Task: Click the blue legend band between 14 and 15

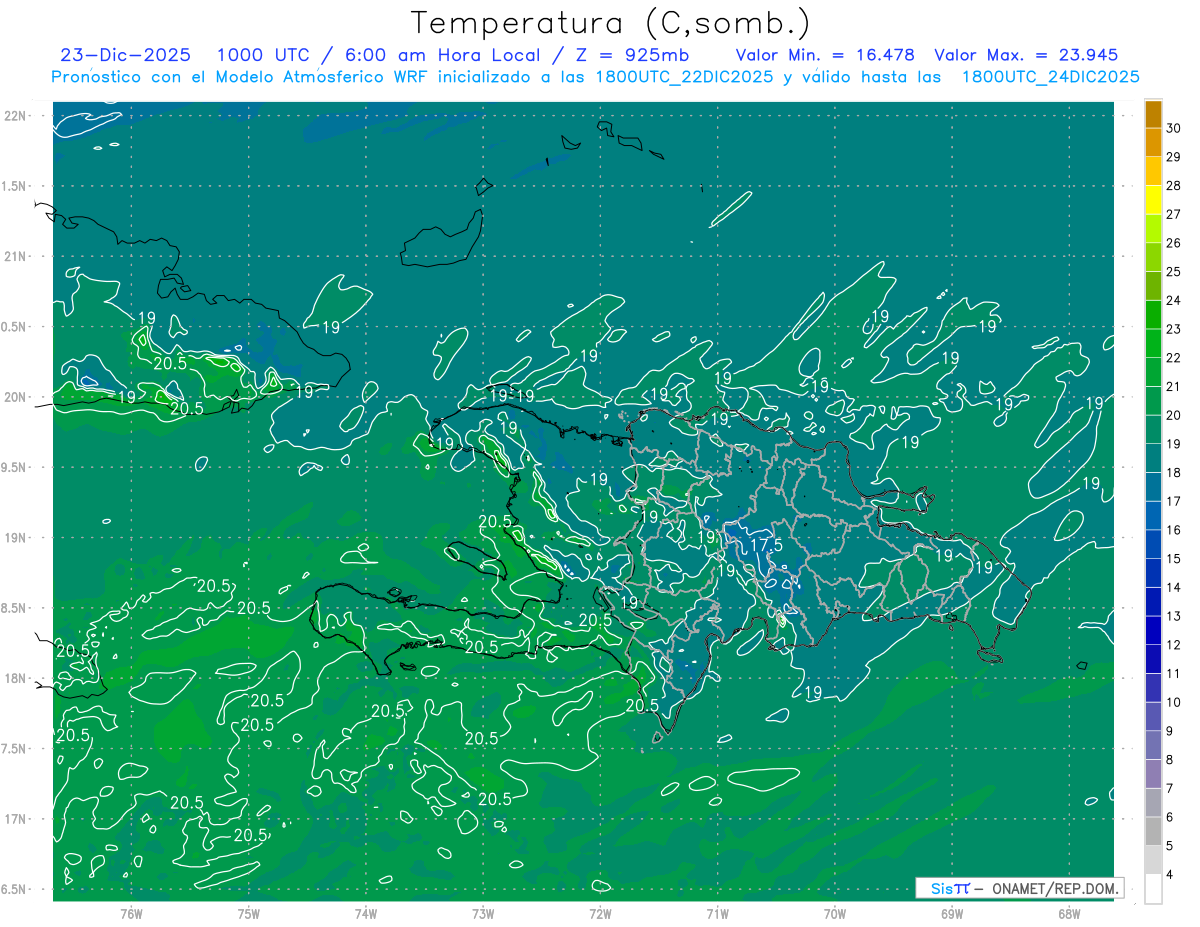Action: pos(1153,573)
